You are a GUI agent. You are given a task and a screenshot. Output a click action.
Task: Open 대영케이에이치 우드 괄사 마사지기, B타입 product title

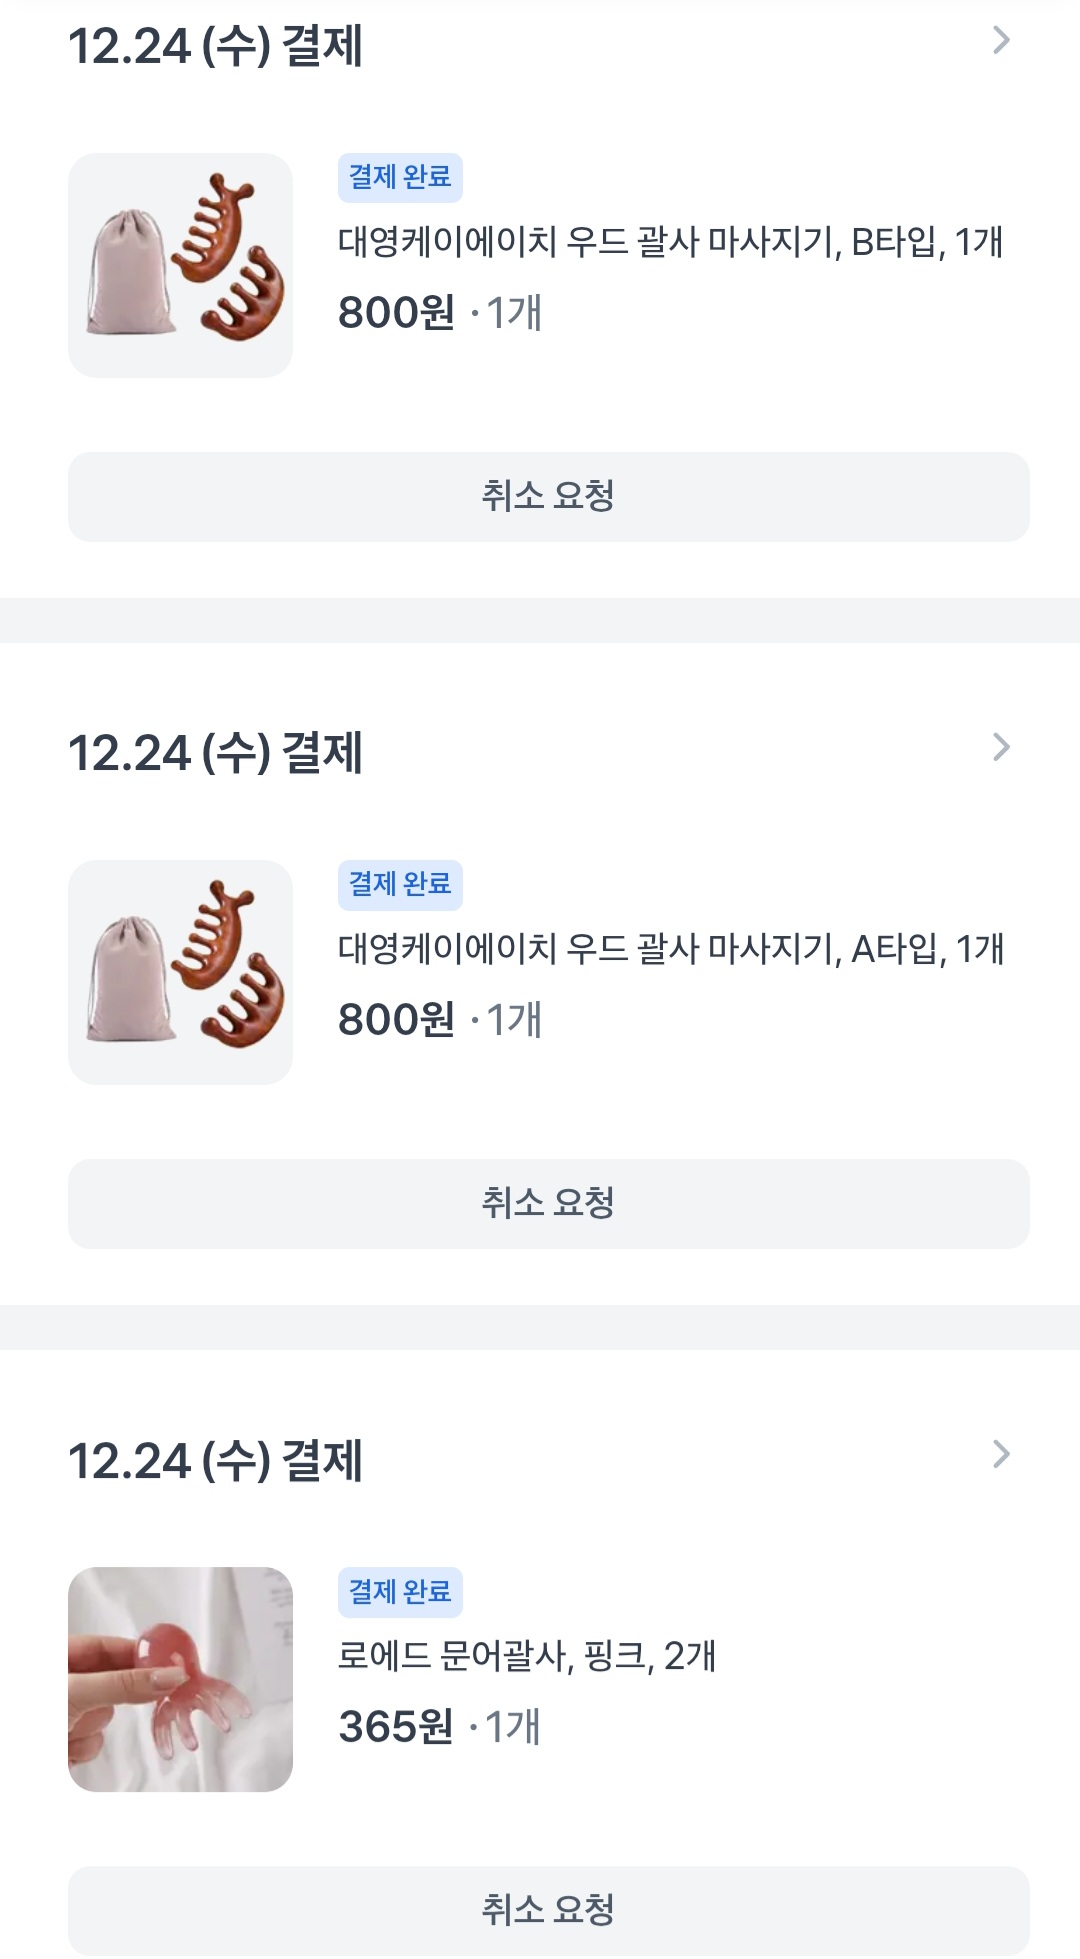[x=670, y=242]
